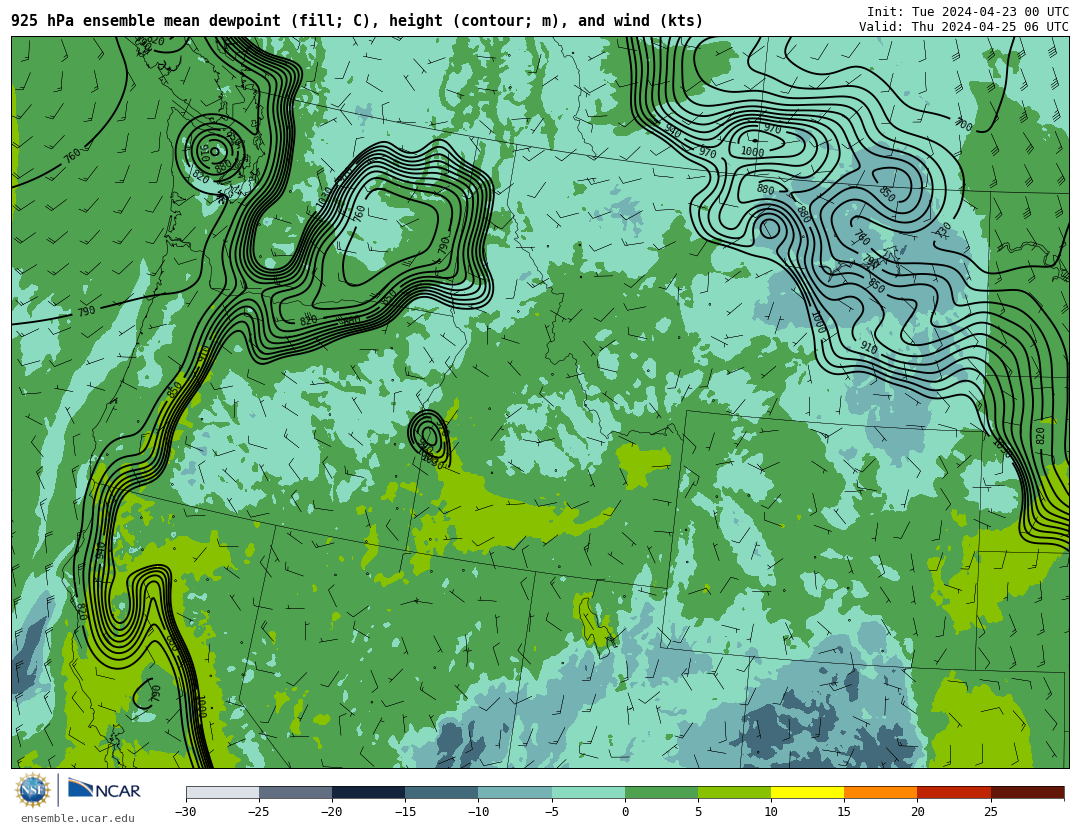Screen dimensions: 1080x831
Task: Click the colorbar tick label 15
Action: (x=844, y=812)
